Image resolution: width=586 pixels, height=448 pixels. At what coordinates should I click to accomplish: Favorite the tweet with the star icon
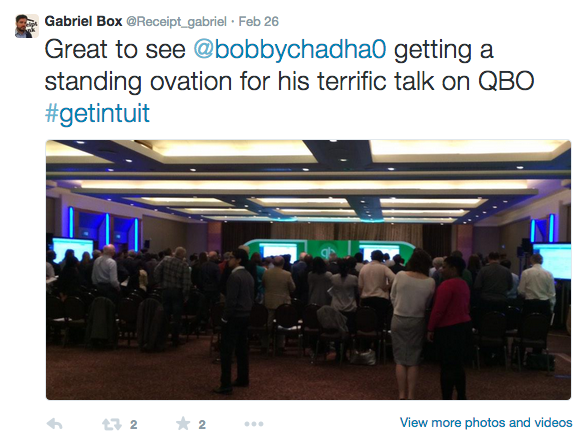pos(183,424)
